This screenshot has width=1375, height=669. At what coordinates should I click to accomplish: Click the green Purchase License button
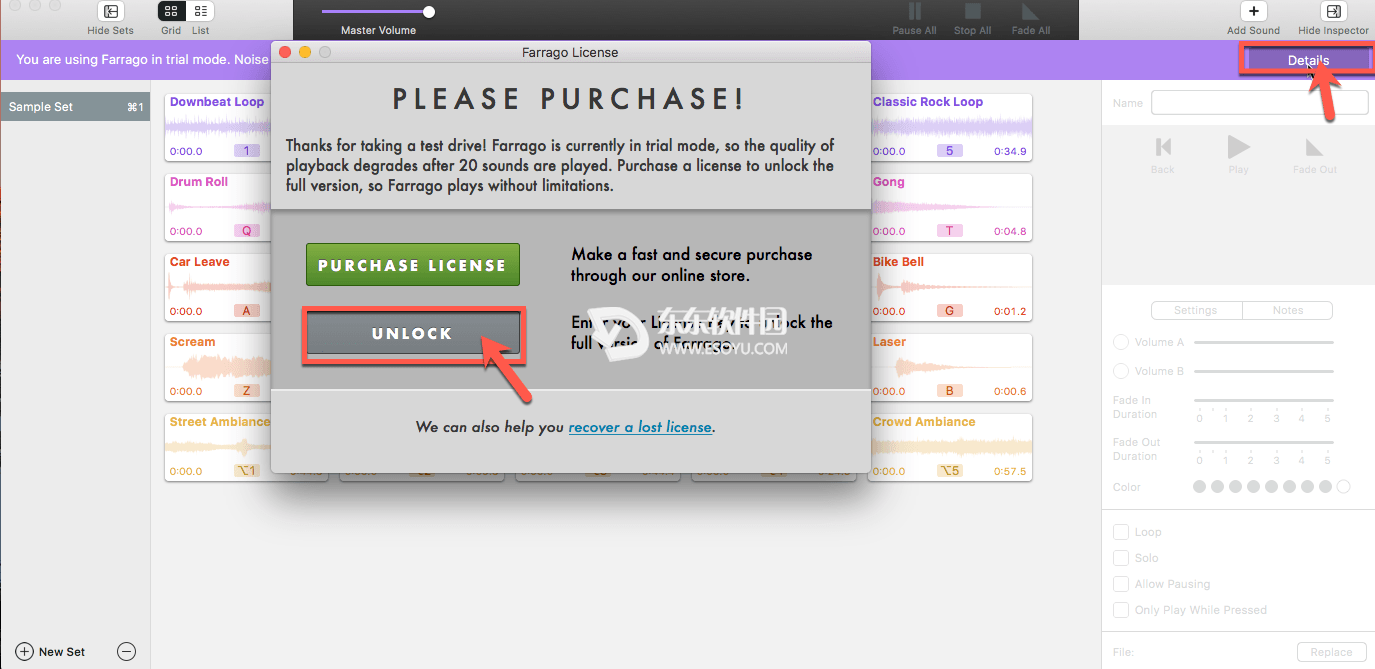pos(413,265)
